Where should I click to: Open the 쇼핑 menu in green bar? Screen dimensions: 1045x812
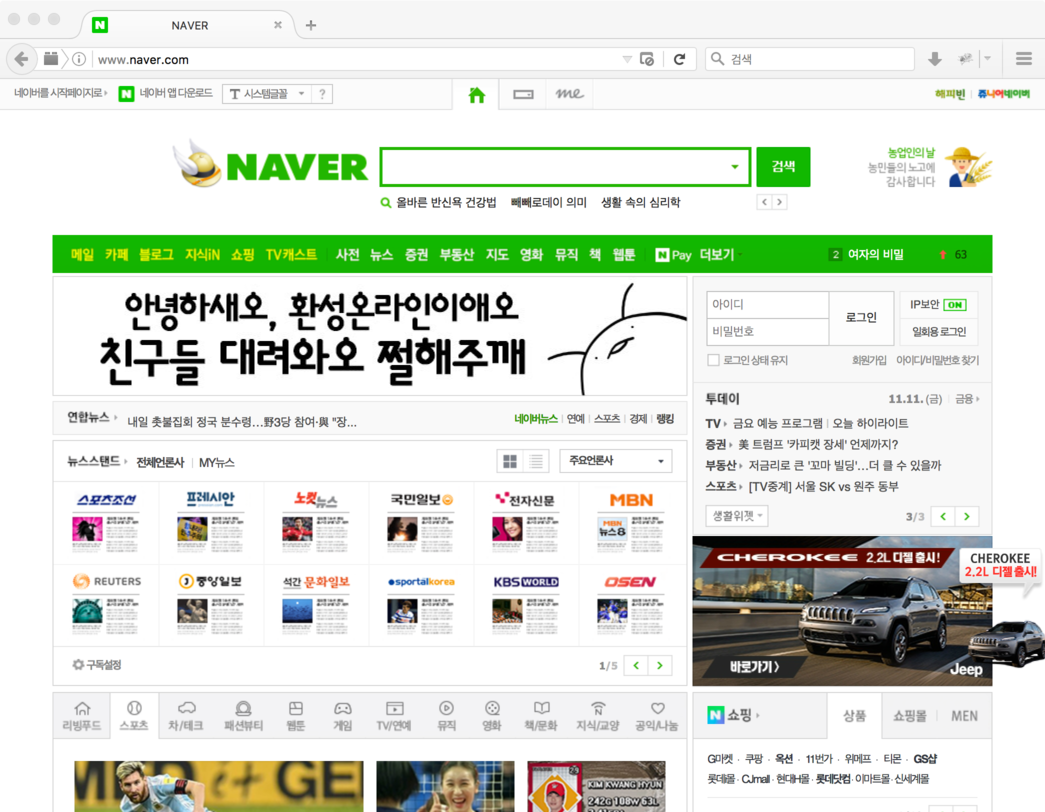coord(243,254)
